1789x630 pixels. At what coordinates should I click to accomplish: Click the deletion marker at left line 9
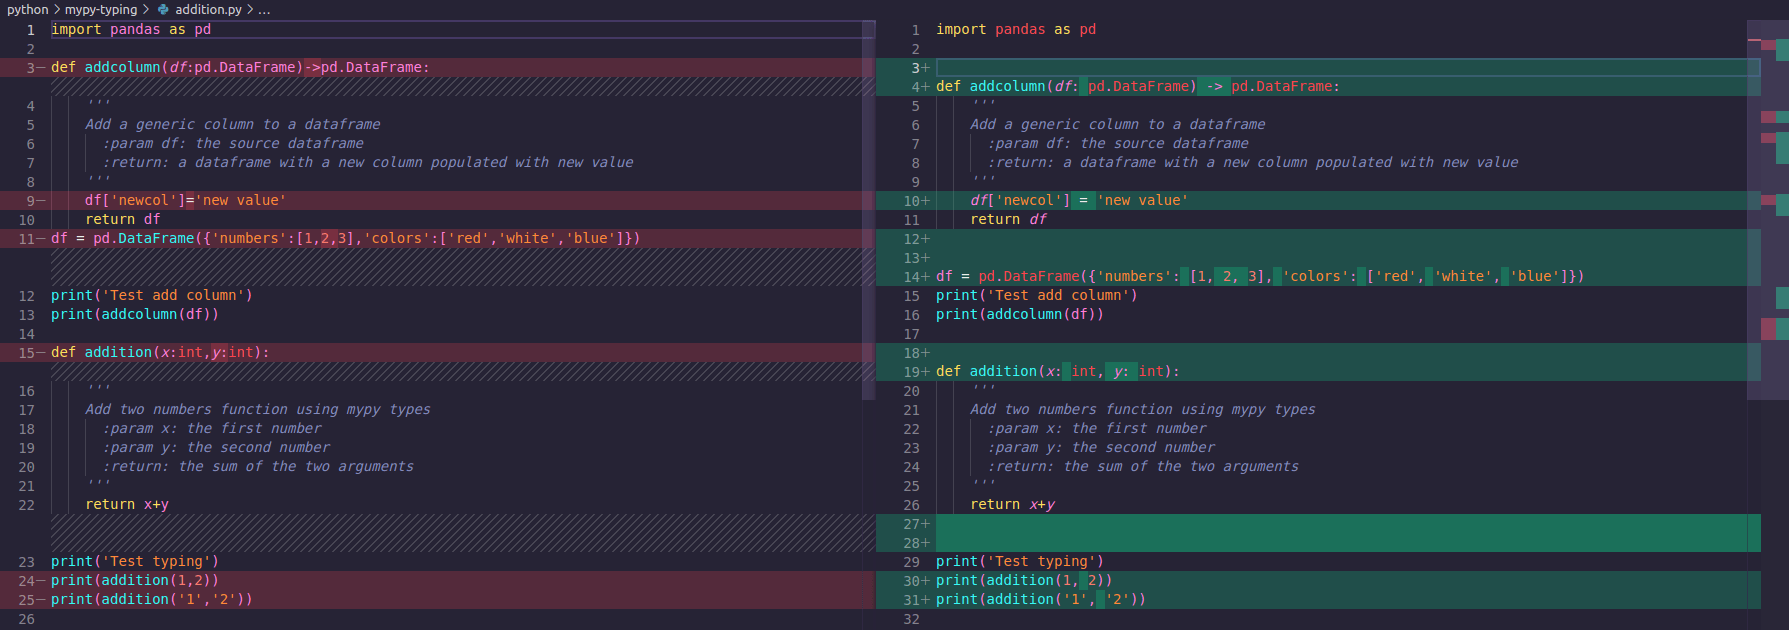(41, 201)
